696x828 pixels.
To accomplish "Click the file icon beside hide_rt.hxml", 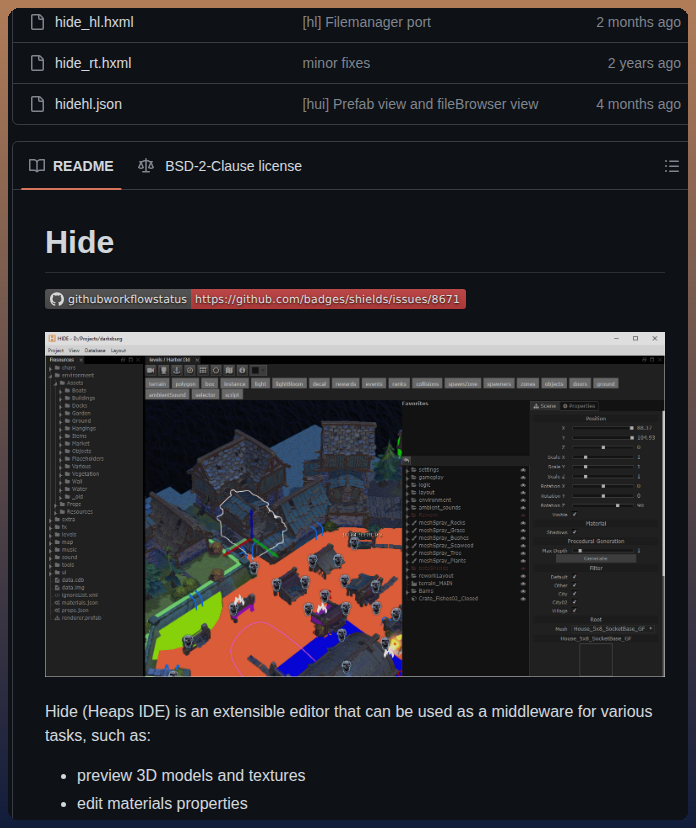I will 37,63.
